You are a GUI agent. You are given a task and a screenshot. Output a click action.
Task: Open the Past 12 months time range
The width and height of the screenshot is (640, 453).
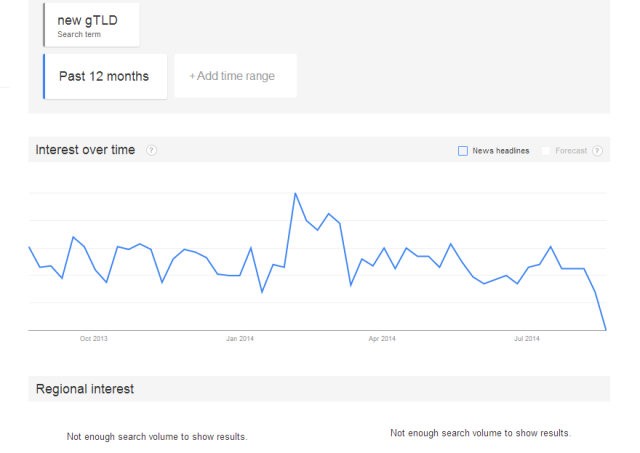[x=104, y=76]
